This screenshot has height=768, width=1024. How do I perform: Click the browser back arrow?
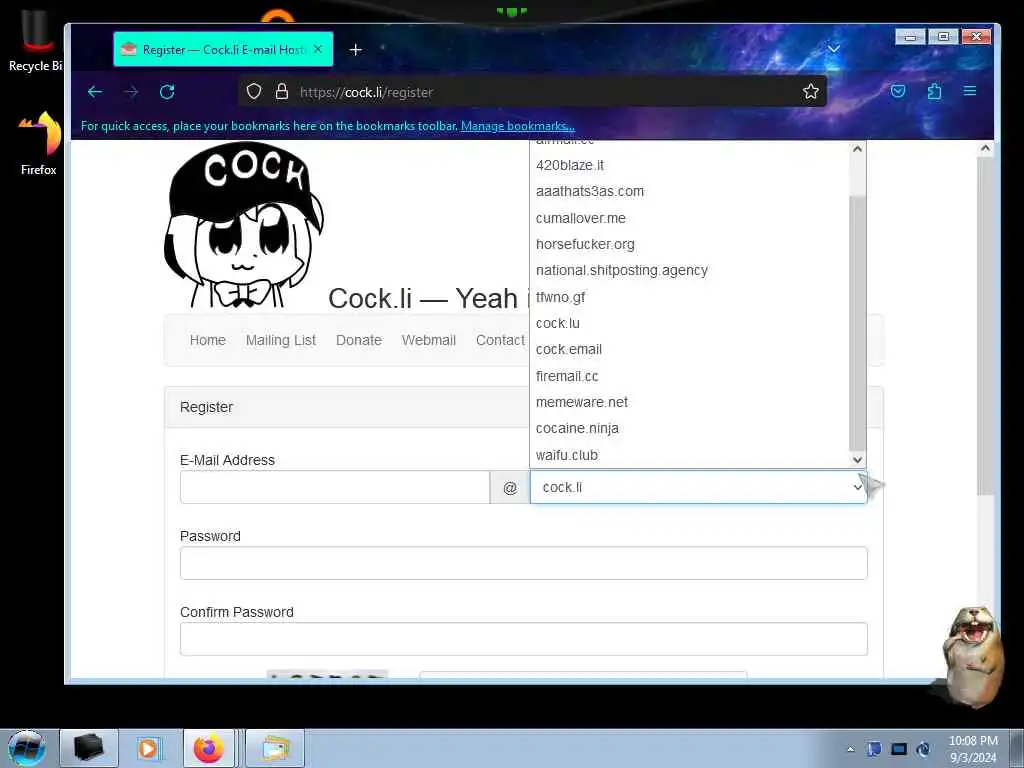(95, 92)
